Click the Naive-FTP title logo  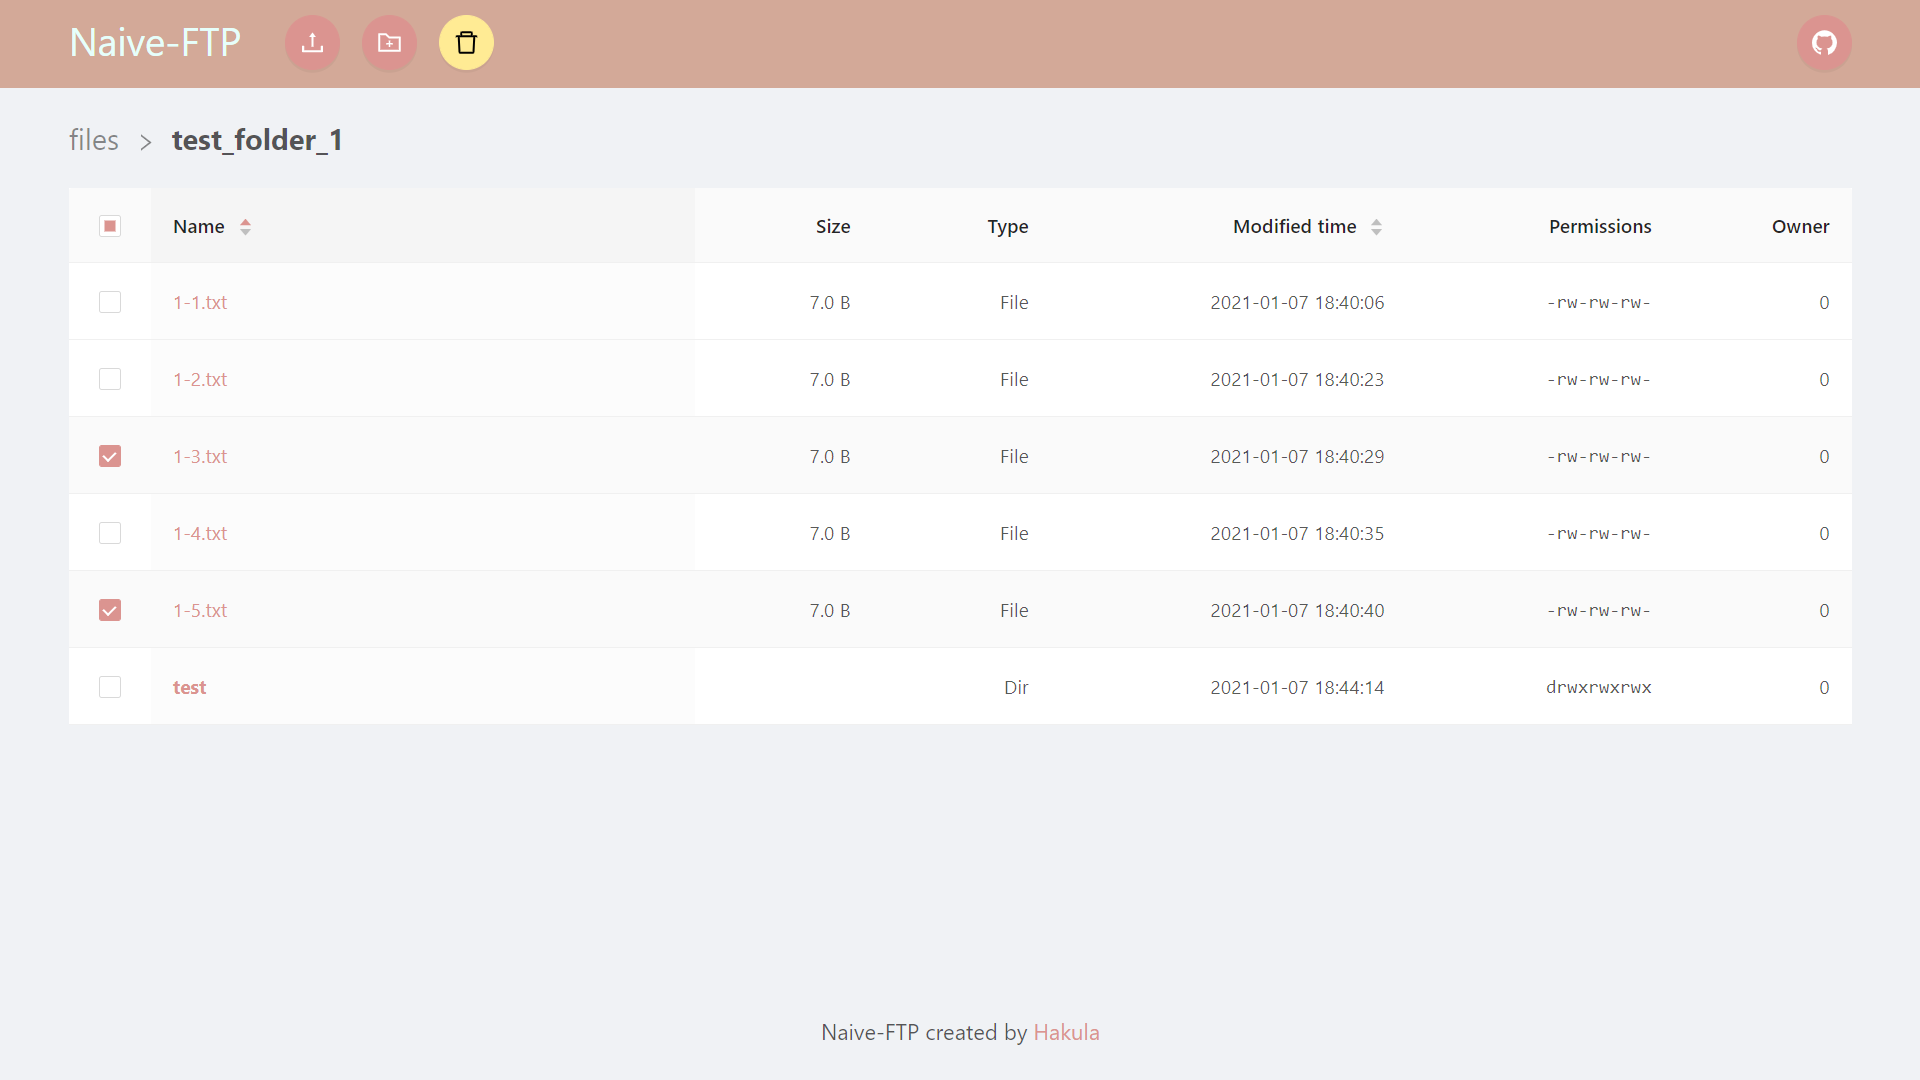pyautogui.click(x=155, y=43)
